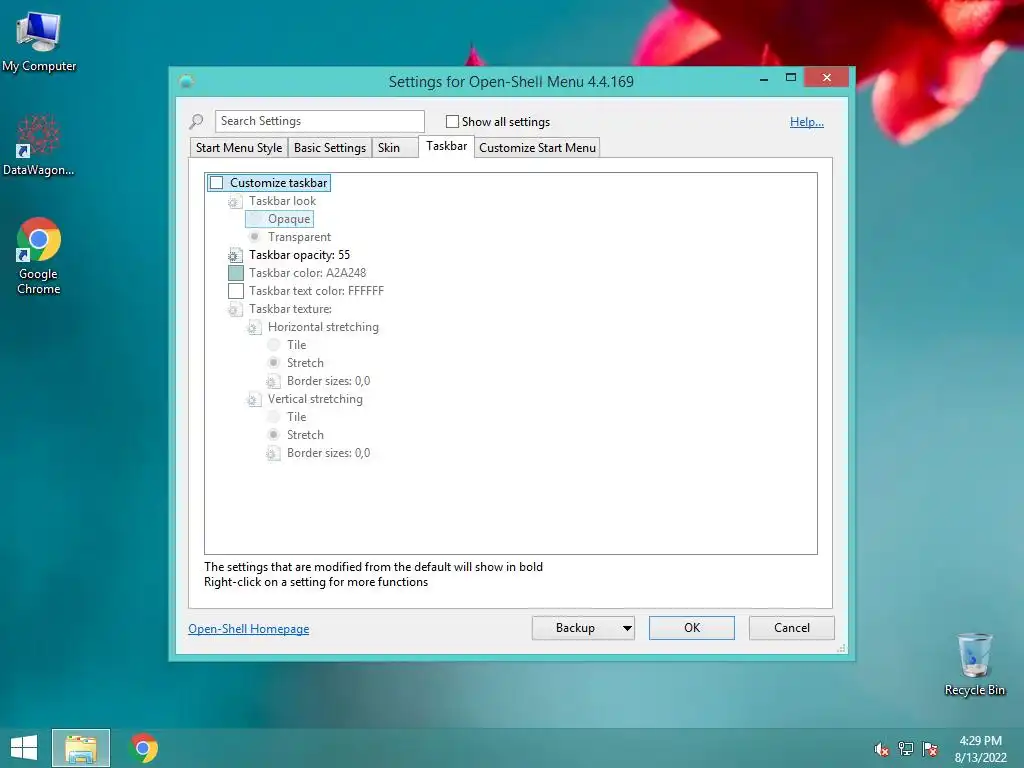
Task: Click the gear icon beside Taskbar opacity
Action: pyautogui.click(x=234, y=255)
